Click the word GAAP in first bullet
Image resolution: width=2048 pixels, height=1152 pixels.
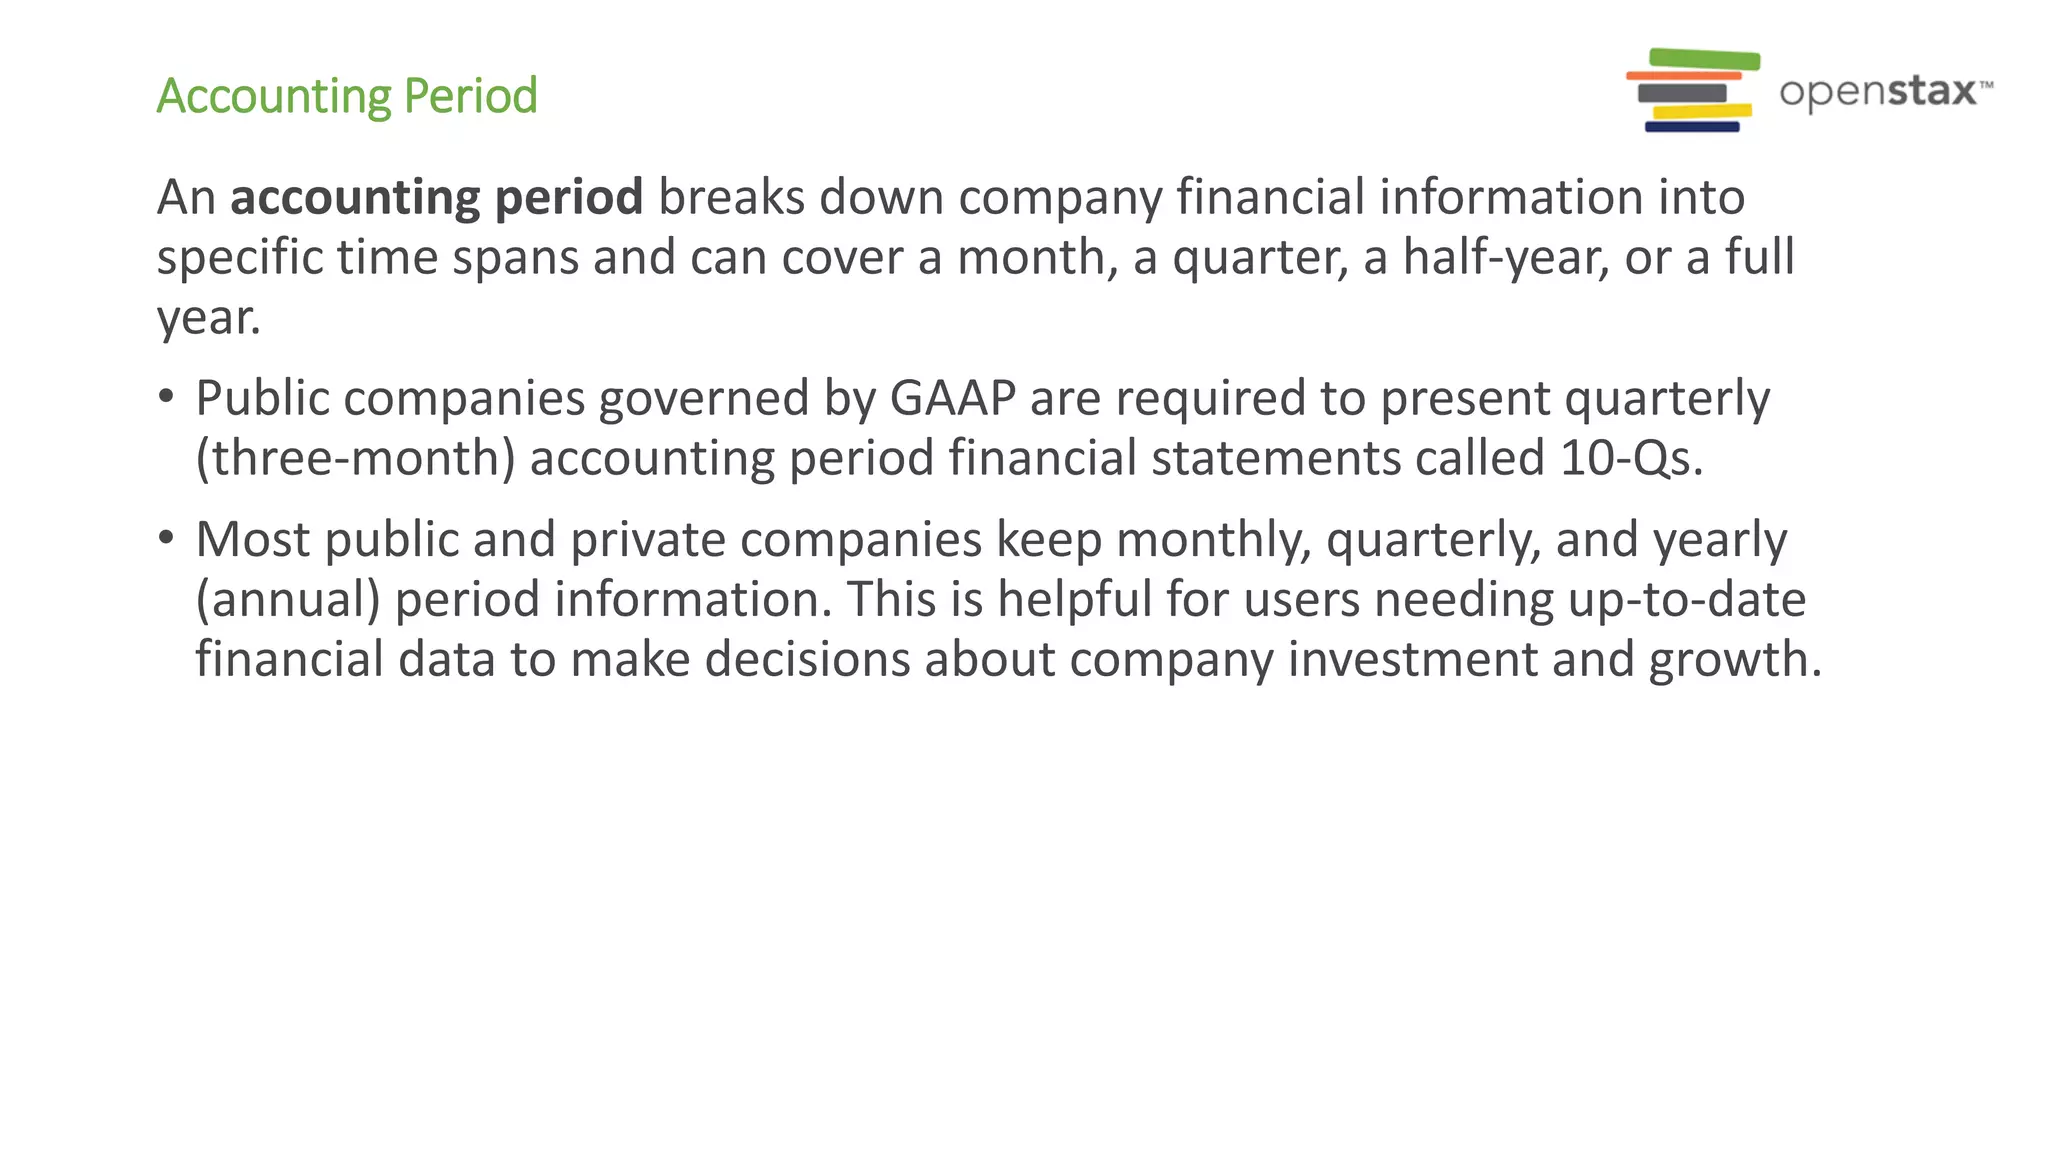pos(953,398)
